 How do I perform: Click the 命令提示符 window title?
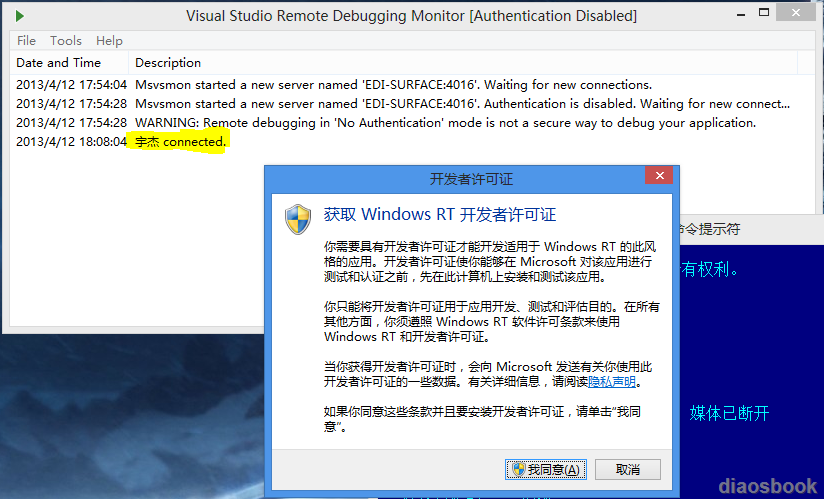[708, 229]
